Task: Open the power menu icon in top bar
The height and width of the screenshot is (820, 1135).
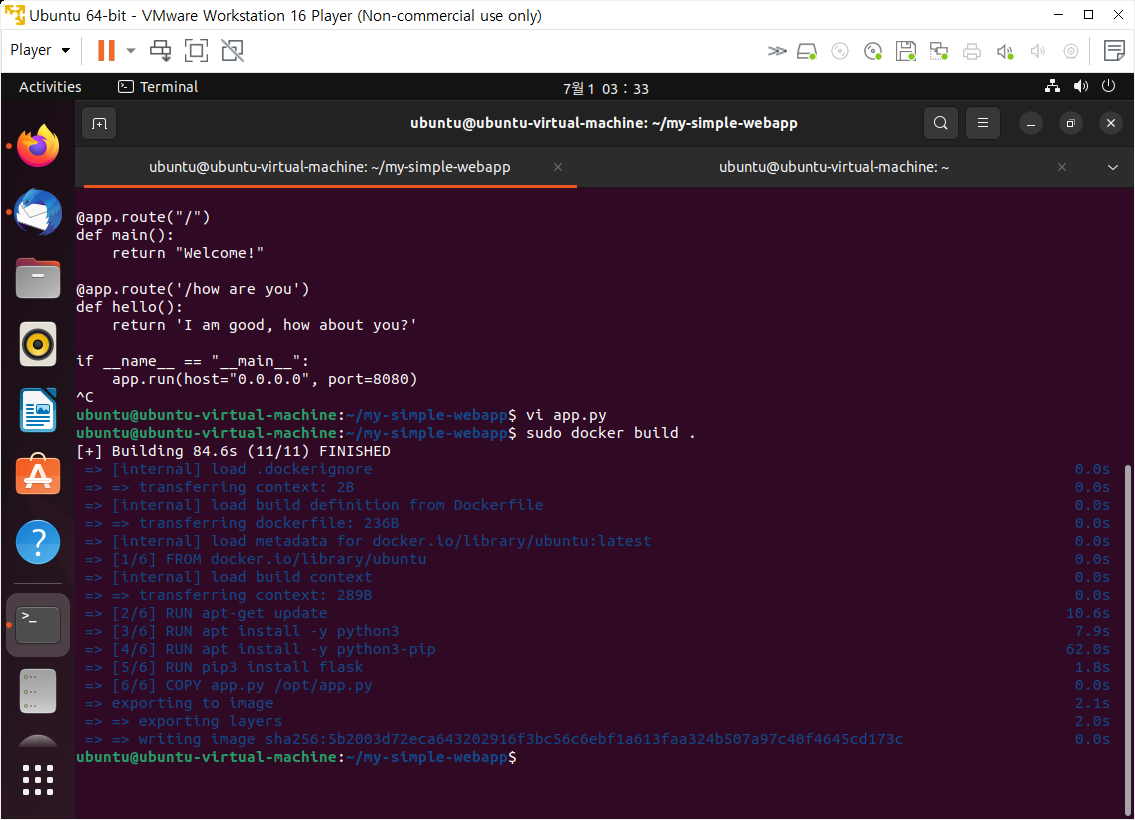Action: [x=1108, y=86]
